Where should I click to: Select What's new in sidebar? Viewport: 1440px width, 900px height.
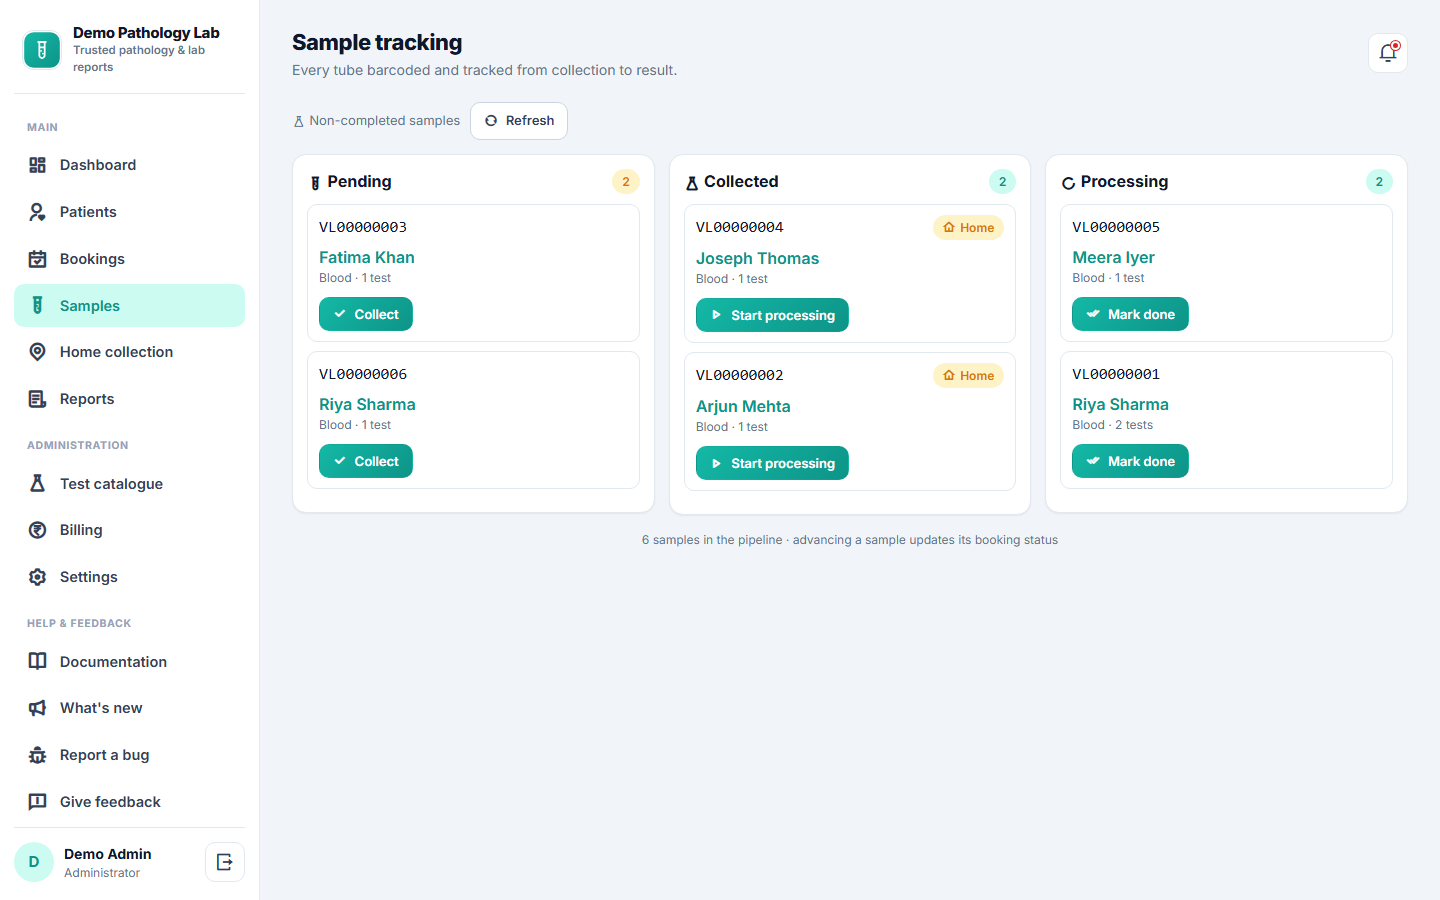point(129,708)
